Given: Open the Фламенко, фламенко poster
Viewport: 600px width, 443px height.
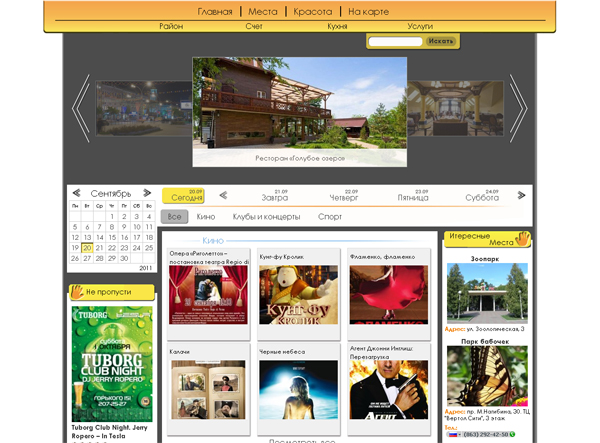Looking at the screenshot, I should point(389,295).
